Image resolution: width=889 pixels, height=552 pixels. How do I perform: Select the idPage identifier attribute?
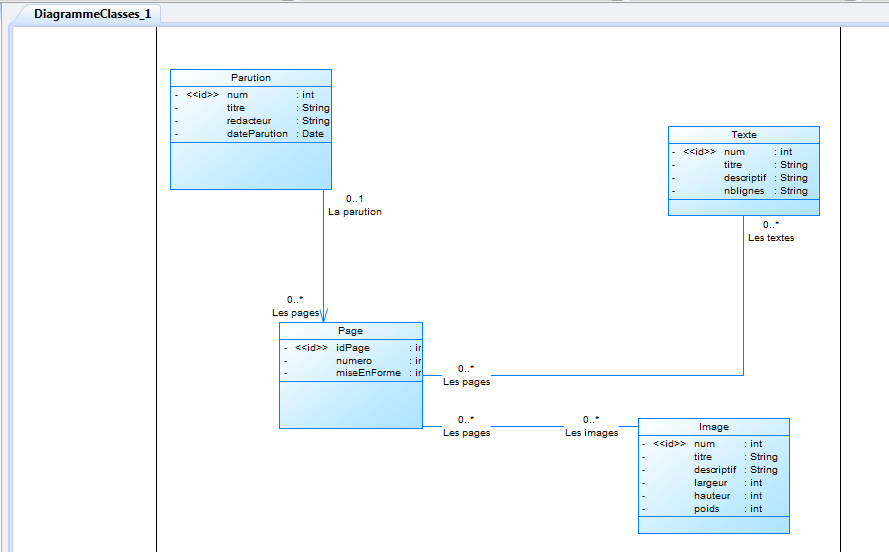(x=352, y=348)
